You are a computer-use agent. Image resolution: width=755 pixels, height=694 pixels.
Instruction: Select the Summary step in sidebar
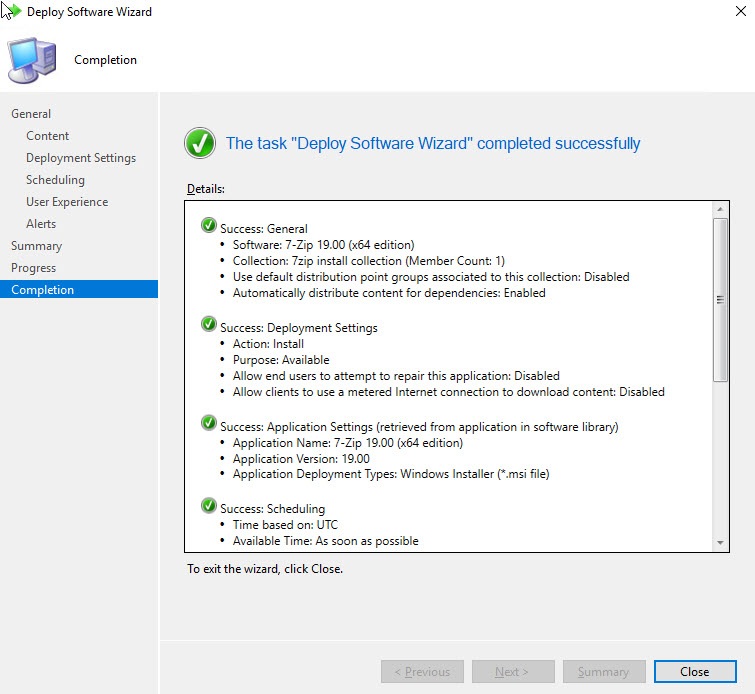click(36, 246)
